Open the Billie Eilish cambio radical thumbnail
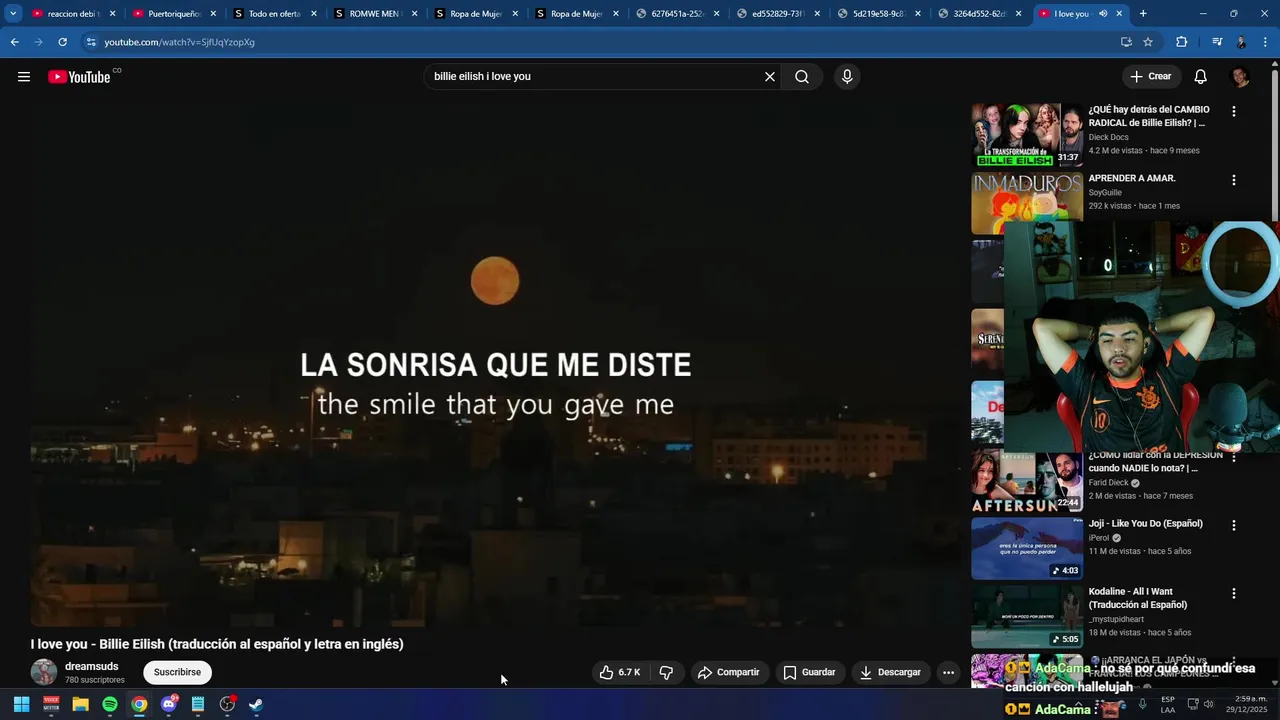This screenshot has height=720, width=1280. point(1027,135)
